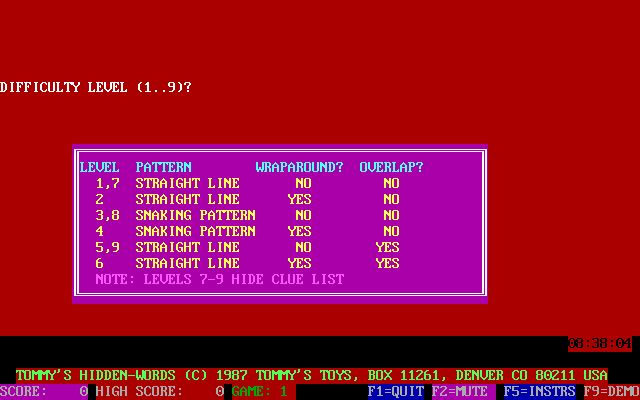Mute sound with F2=MUTE
640x400 pixels.
point(463,392)
